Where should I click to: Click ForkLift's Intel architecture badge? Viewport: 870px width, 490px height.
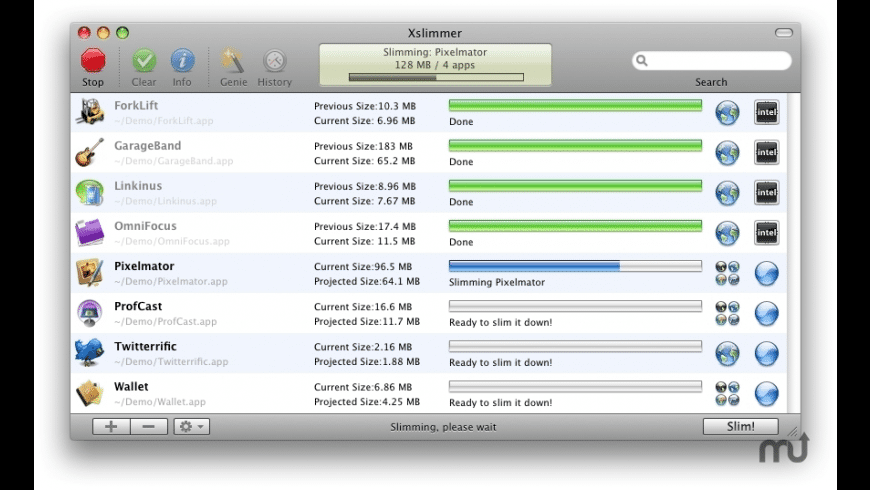[x=766, y=112]
